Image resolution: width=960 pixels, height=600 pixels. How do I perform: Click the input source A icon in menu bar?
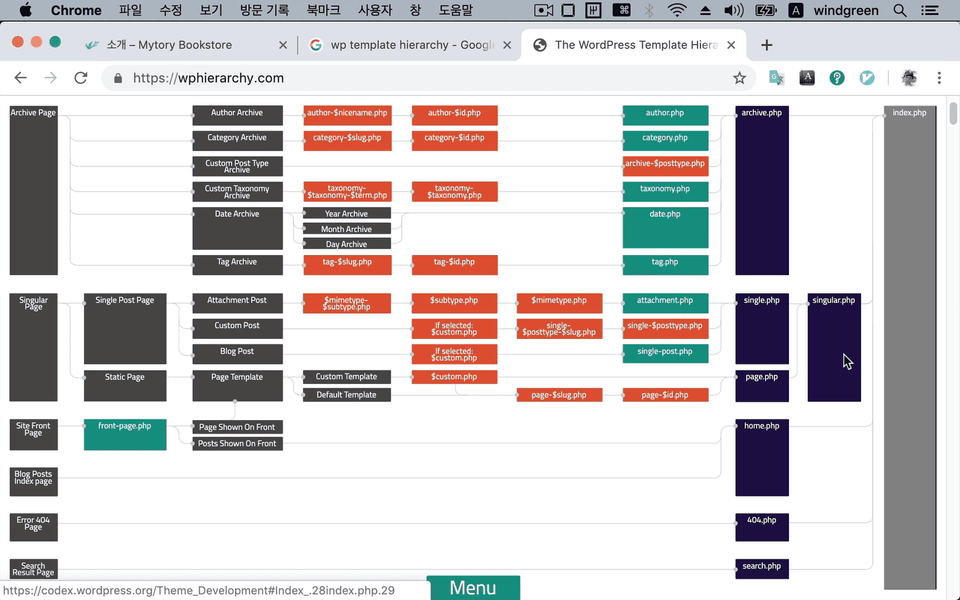[795, 10]
